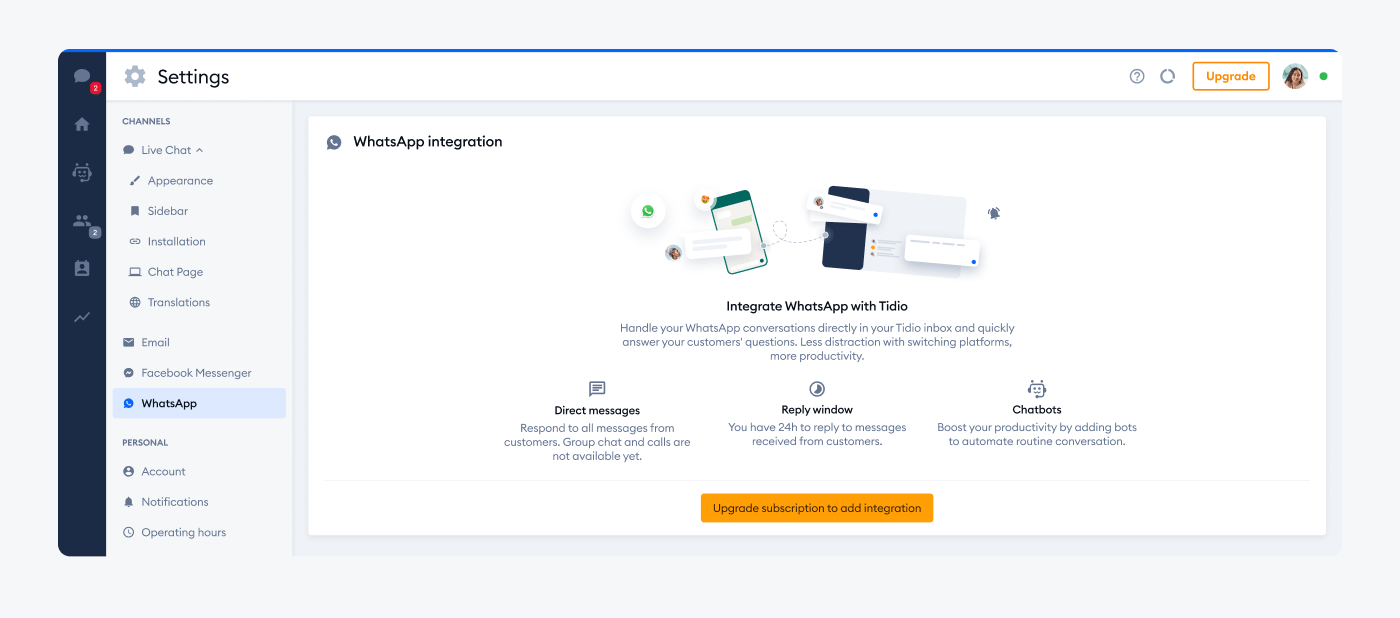Click the Settings gear icon in header
This screenshot has width=1400, height=618.
(x=135, y=77)
